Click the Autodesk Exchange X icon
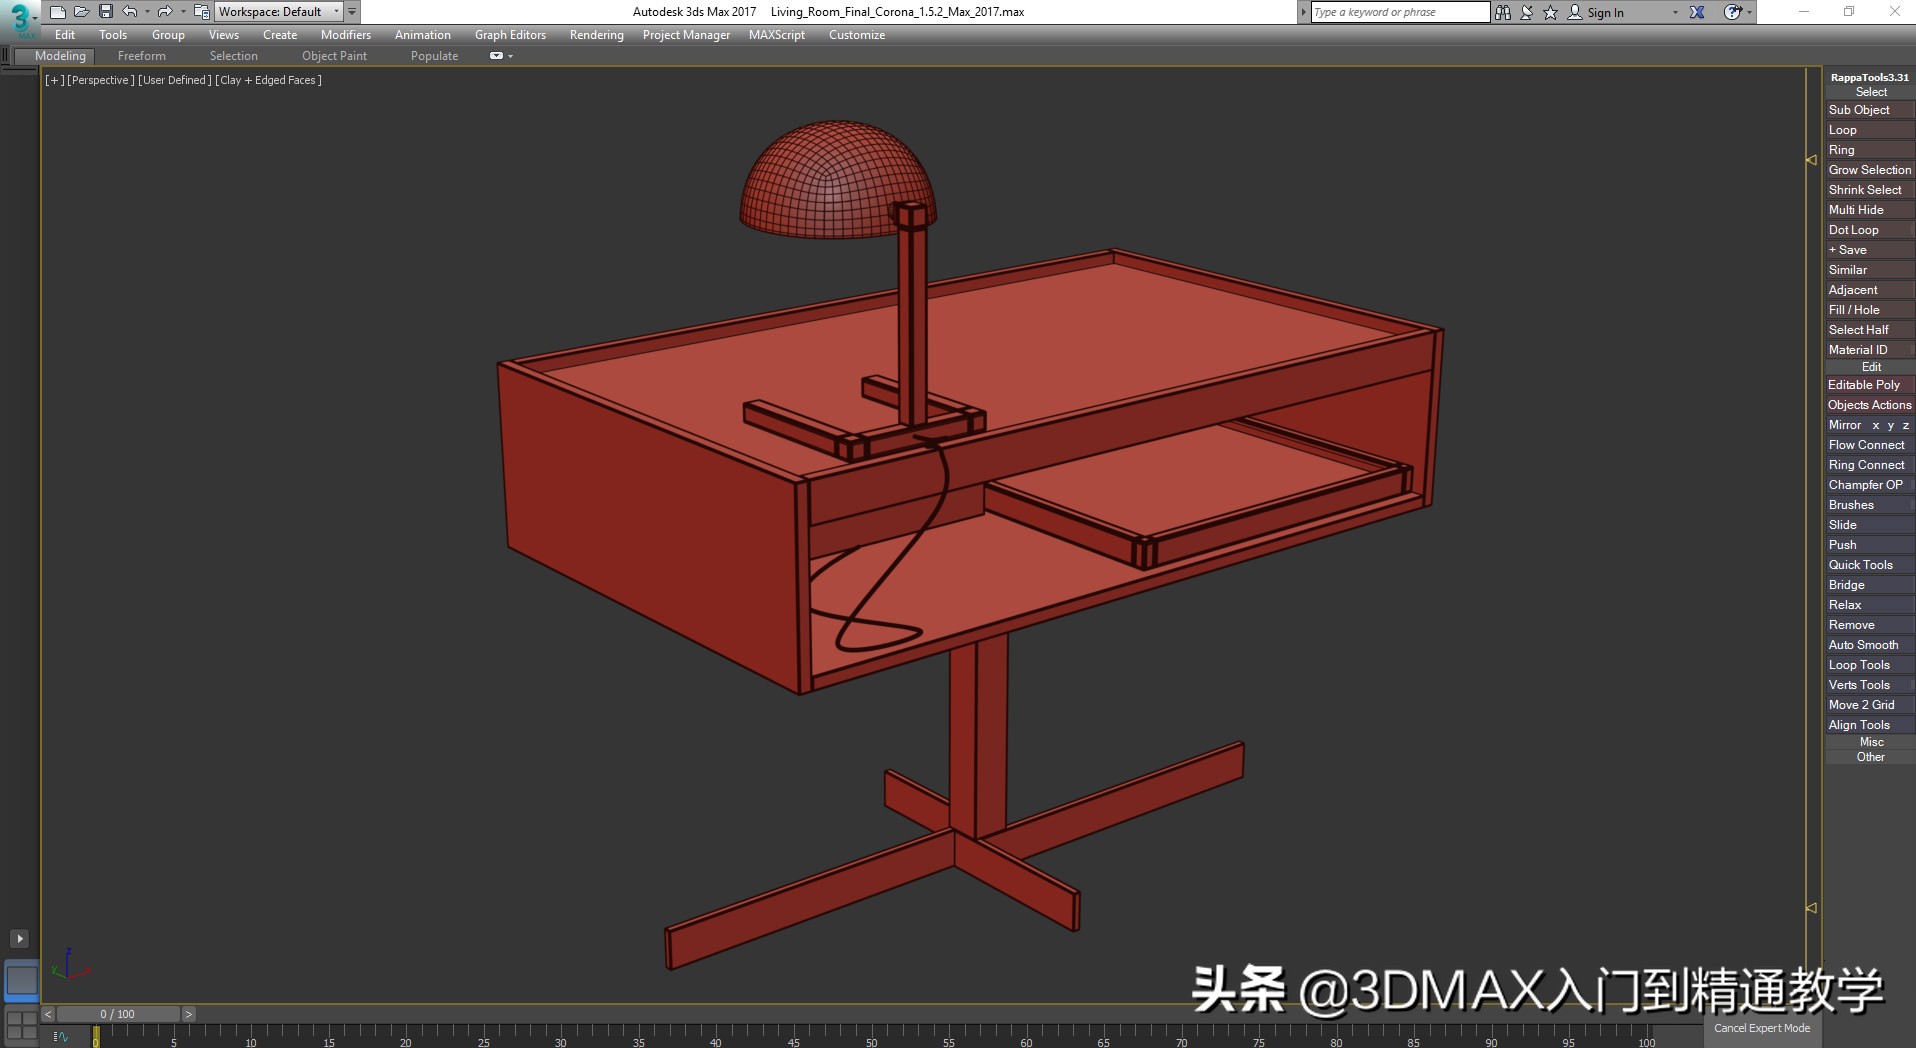The height and width of the screenshot is (1048, 1916). [x=1697, y=12]
